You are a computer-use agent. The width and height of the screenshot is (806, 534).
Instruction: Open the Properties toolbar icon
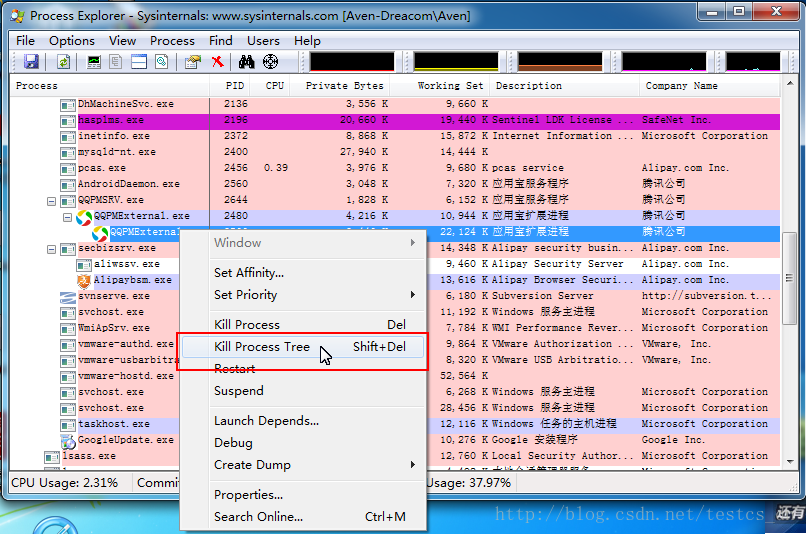pyautogui.click(x=193, y=62)
